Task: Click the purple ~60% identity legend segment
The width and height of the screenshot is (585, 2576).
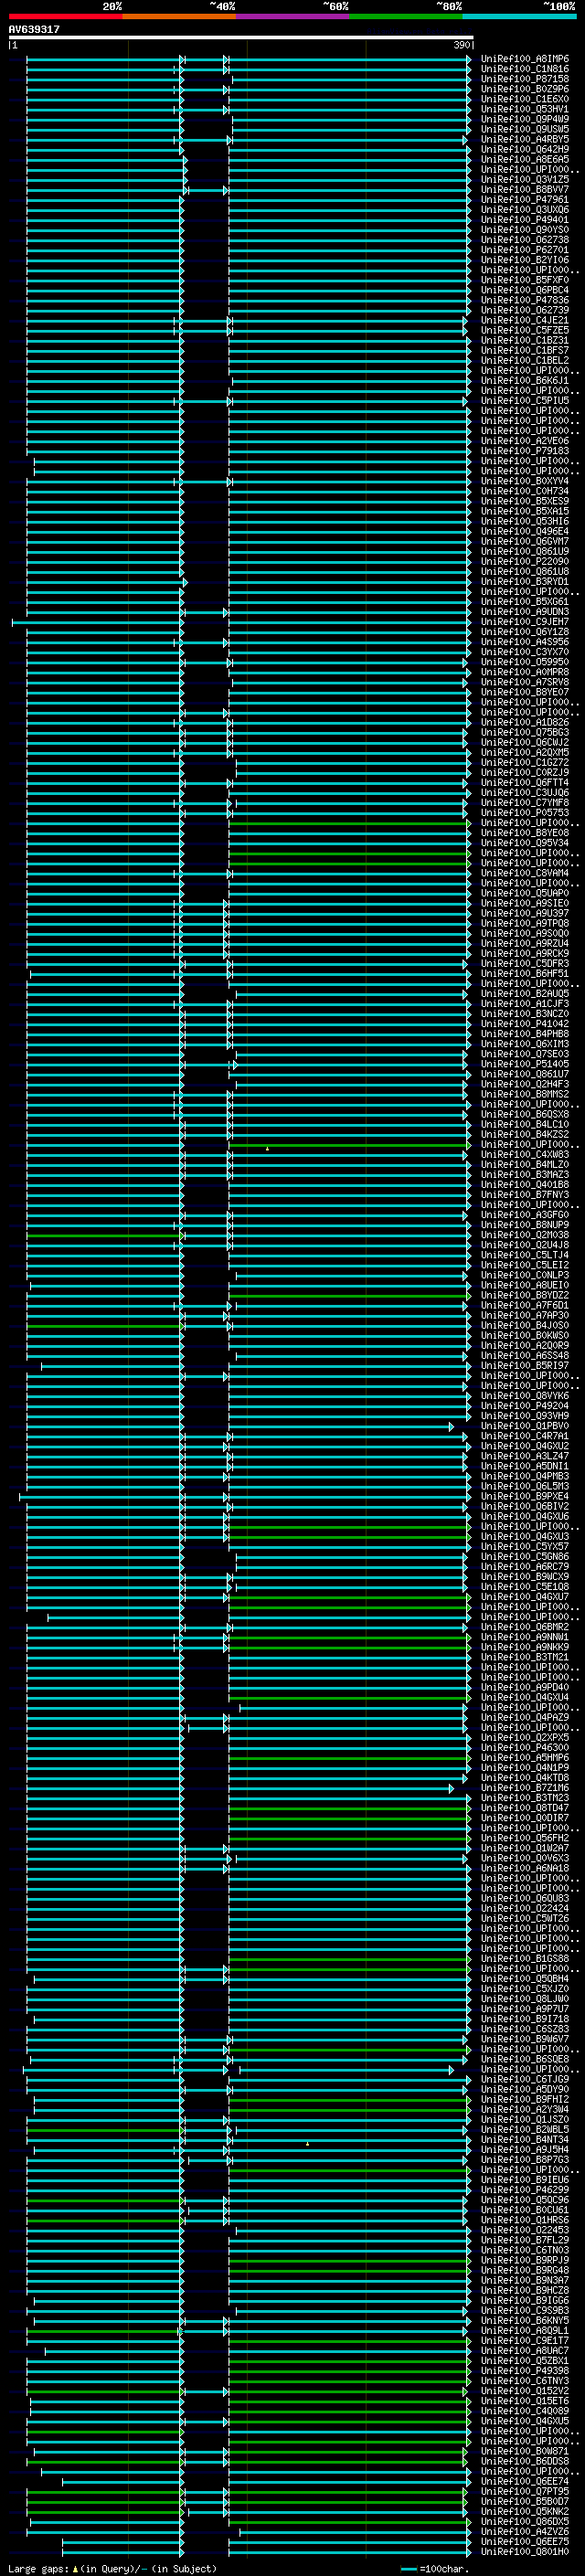Action: (x=293, y=16)
